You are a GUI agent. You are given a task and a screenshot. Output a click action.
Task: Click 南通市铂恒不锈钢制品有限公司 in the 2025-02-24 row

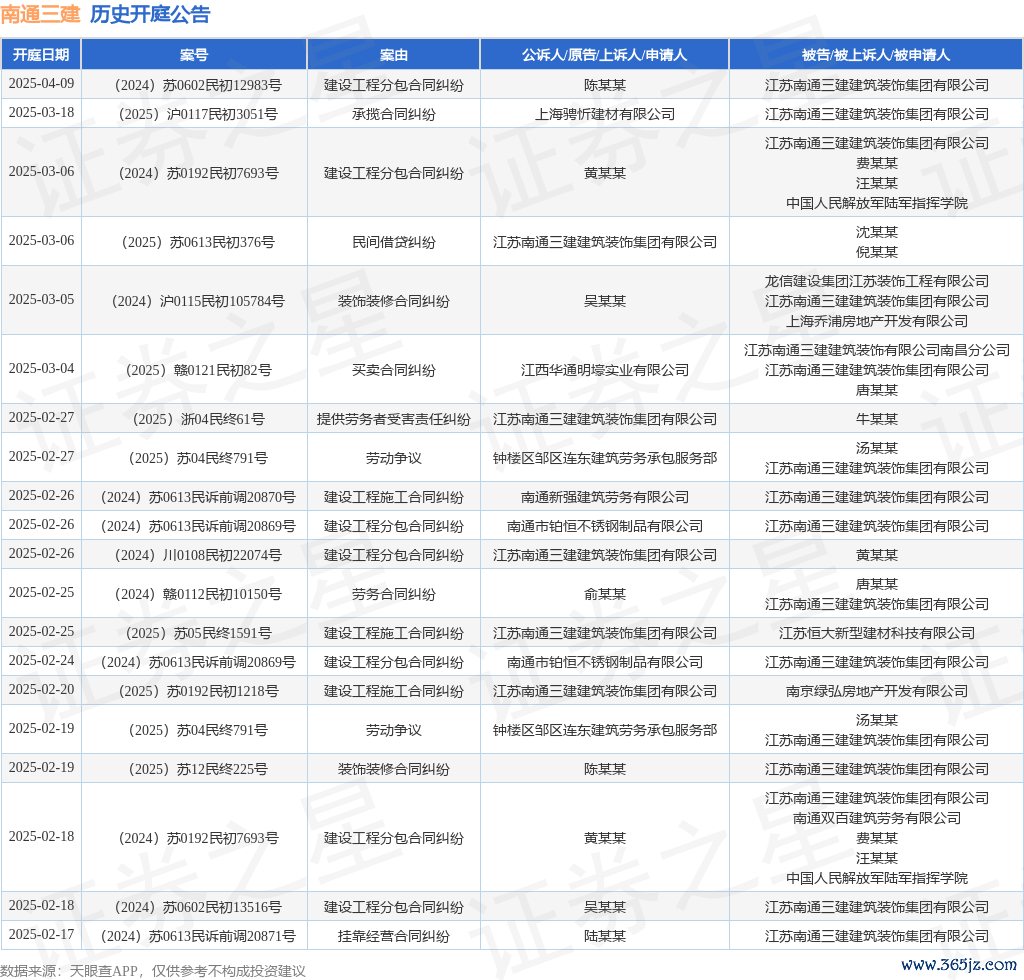(x=605, y=662)
